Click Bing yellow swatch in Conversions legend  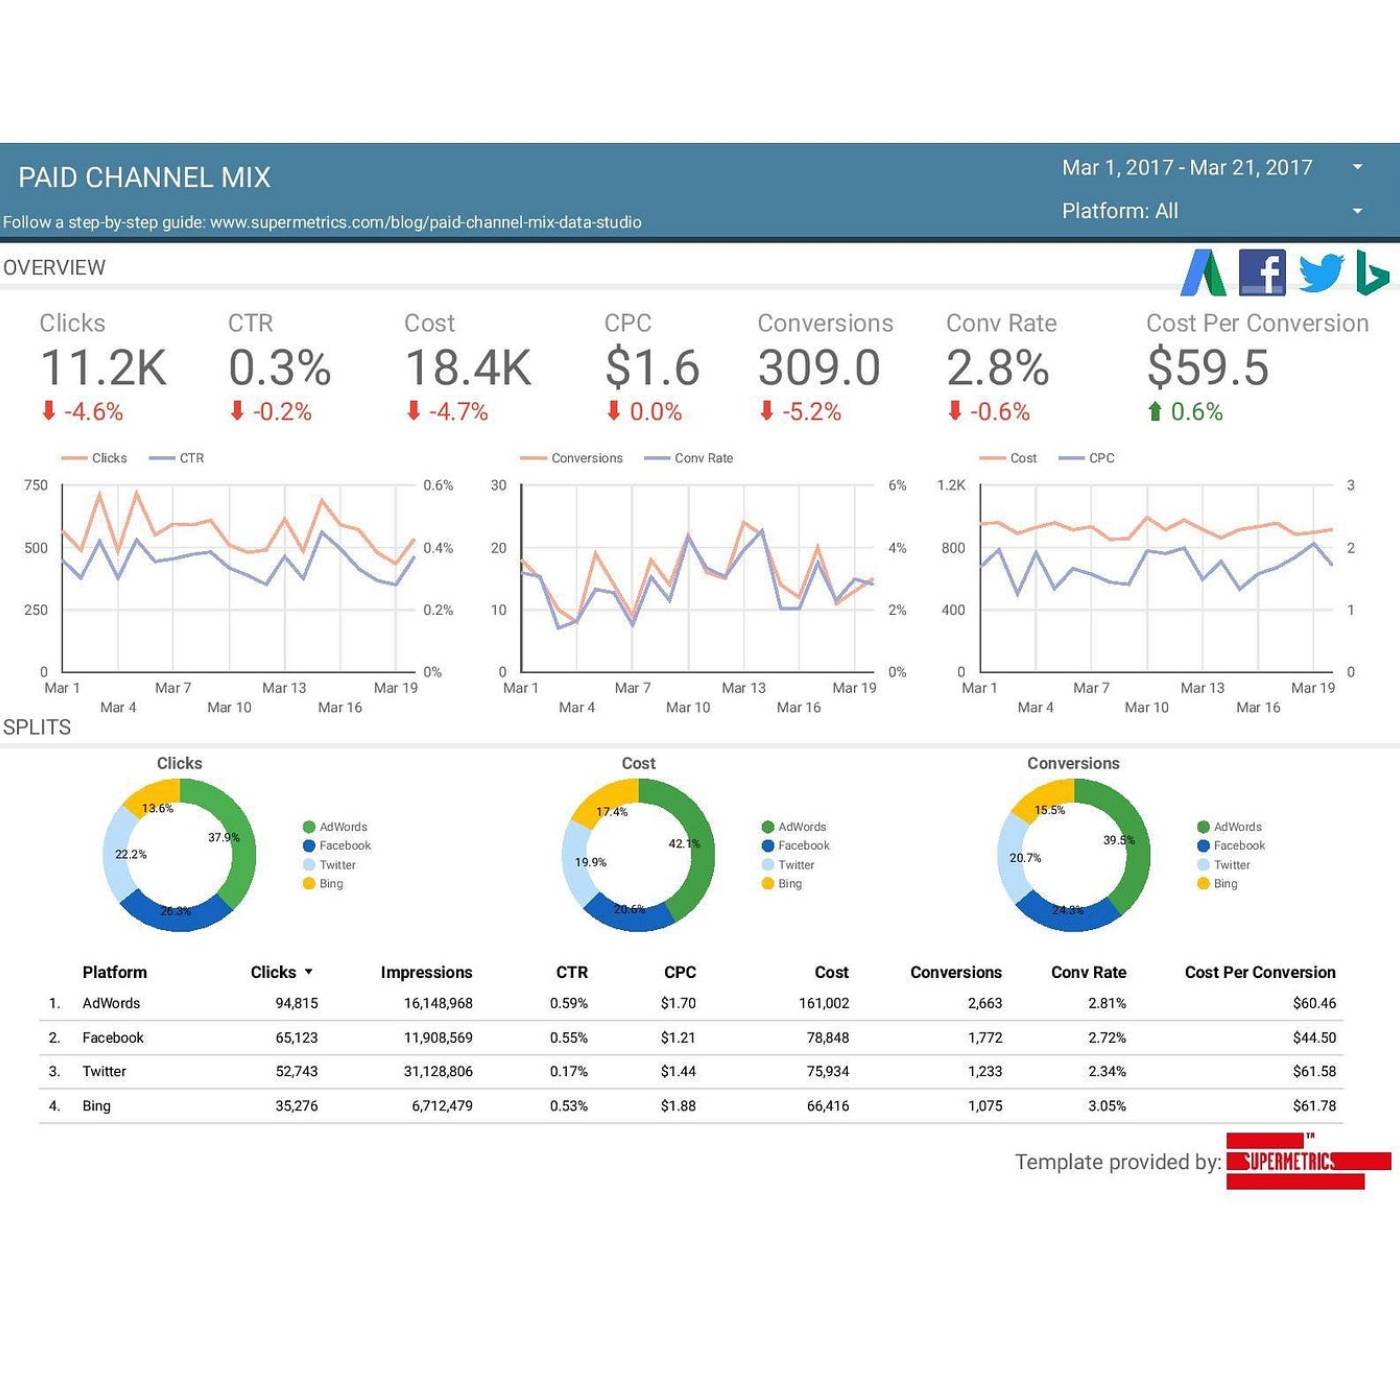tap(1203, 884)
